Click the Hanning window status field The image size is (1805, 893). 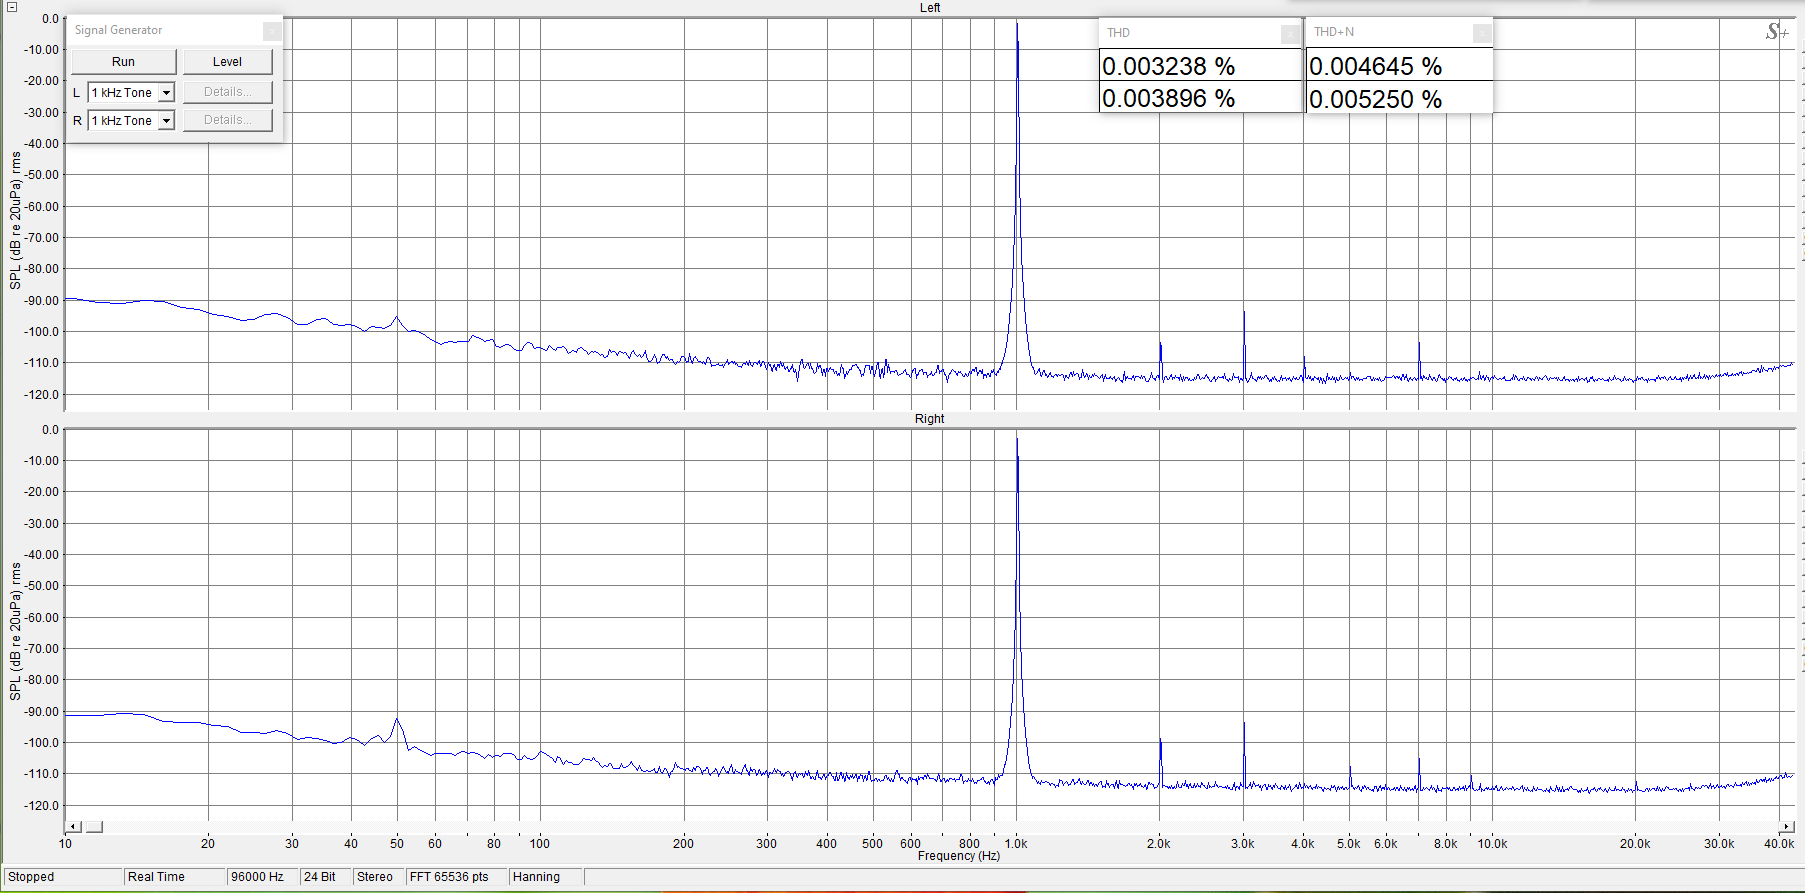(537, 877)
